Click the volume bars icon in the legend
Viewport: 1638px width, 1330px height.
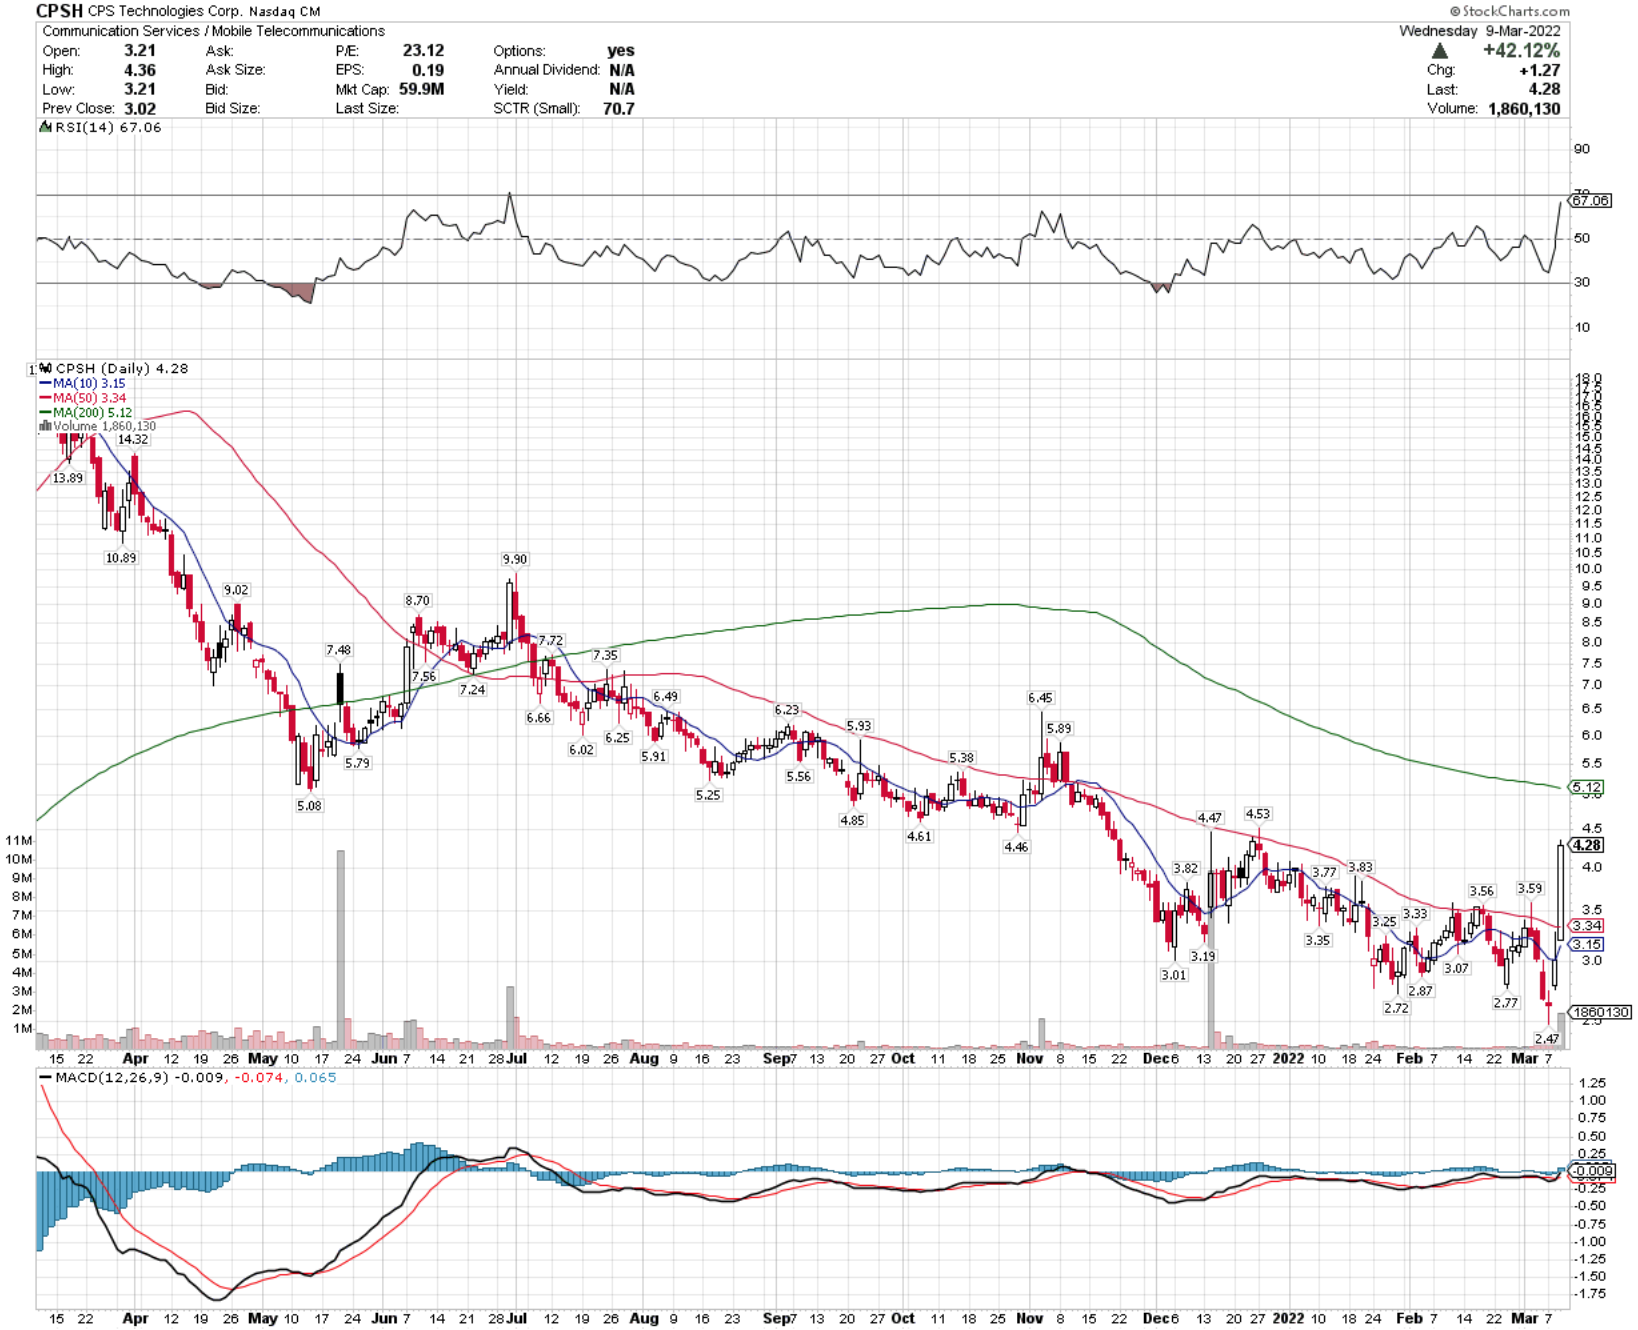point(45,426)
